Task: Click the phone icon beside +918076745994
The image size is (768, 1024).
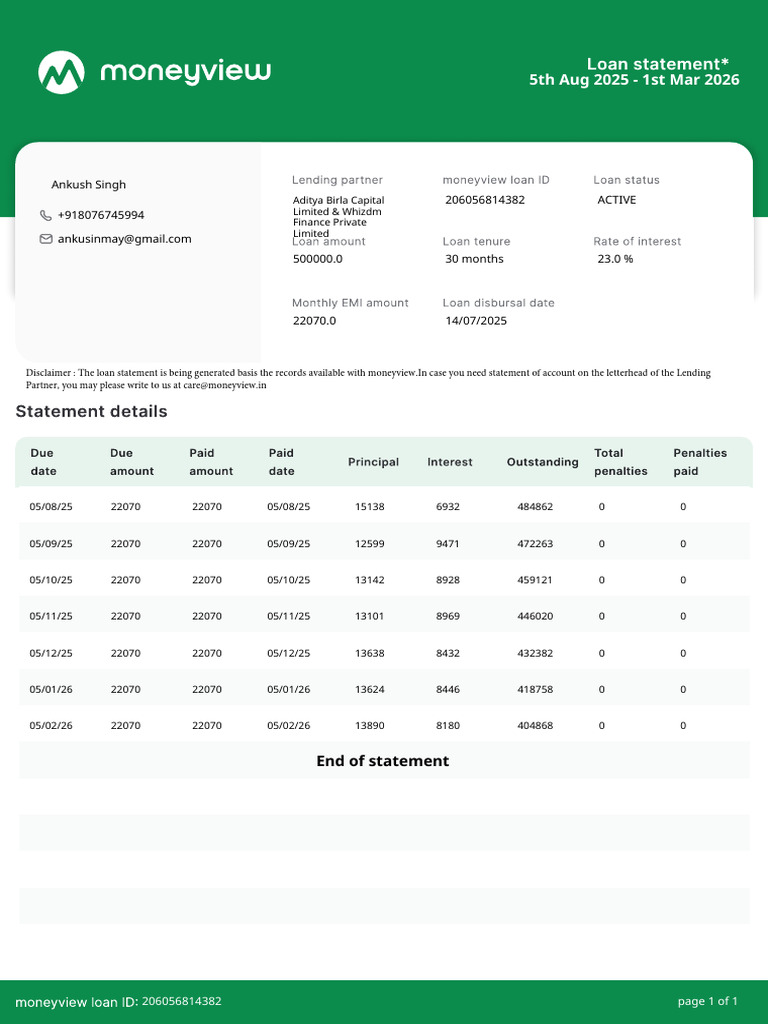Action: [46, 215]
